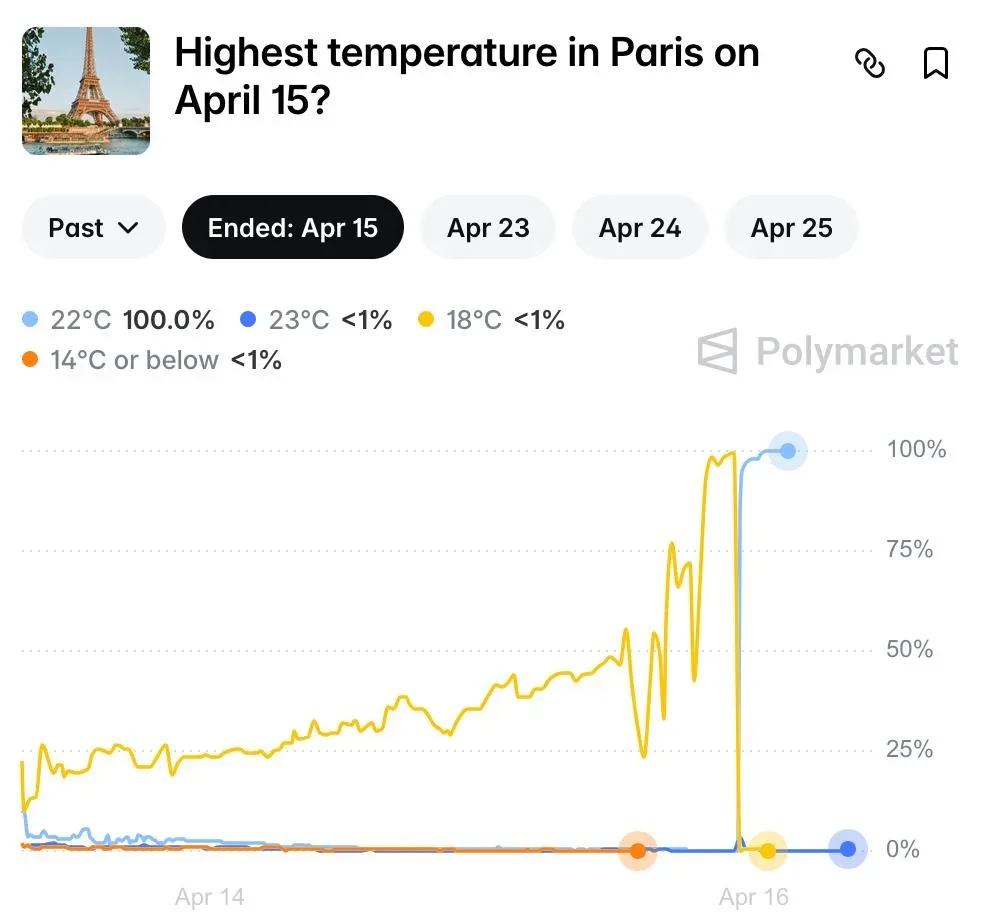
Task: Click the 22°C light blue legend dot
Action: (30, 321)
